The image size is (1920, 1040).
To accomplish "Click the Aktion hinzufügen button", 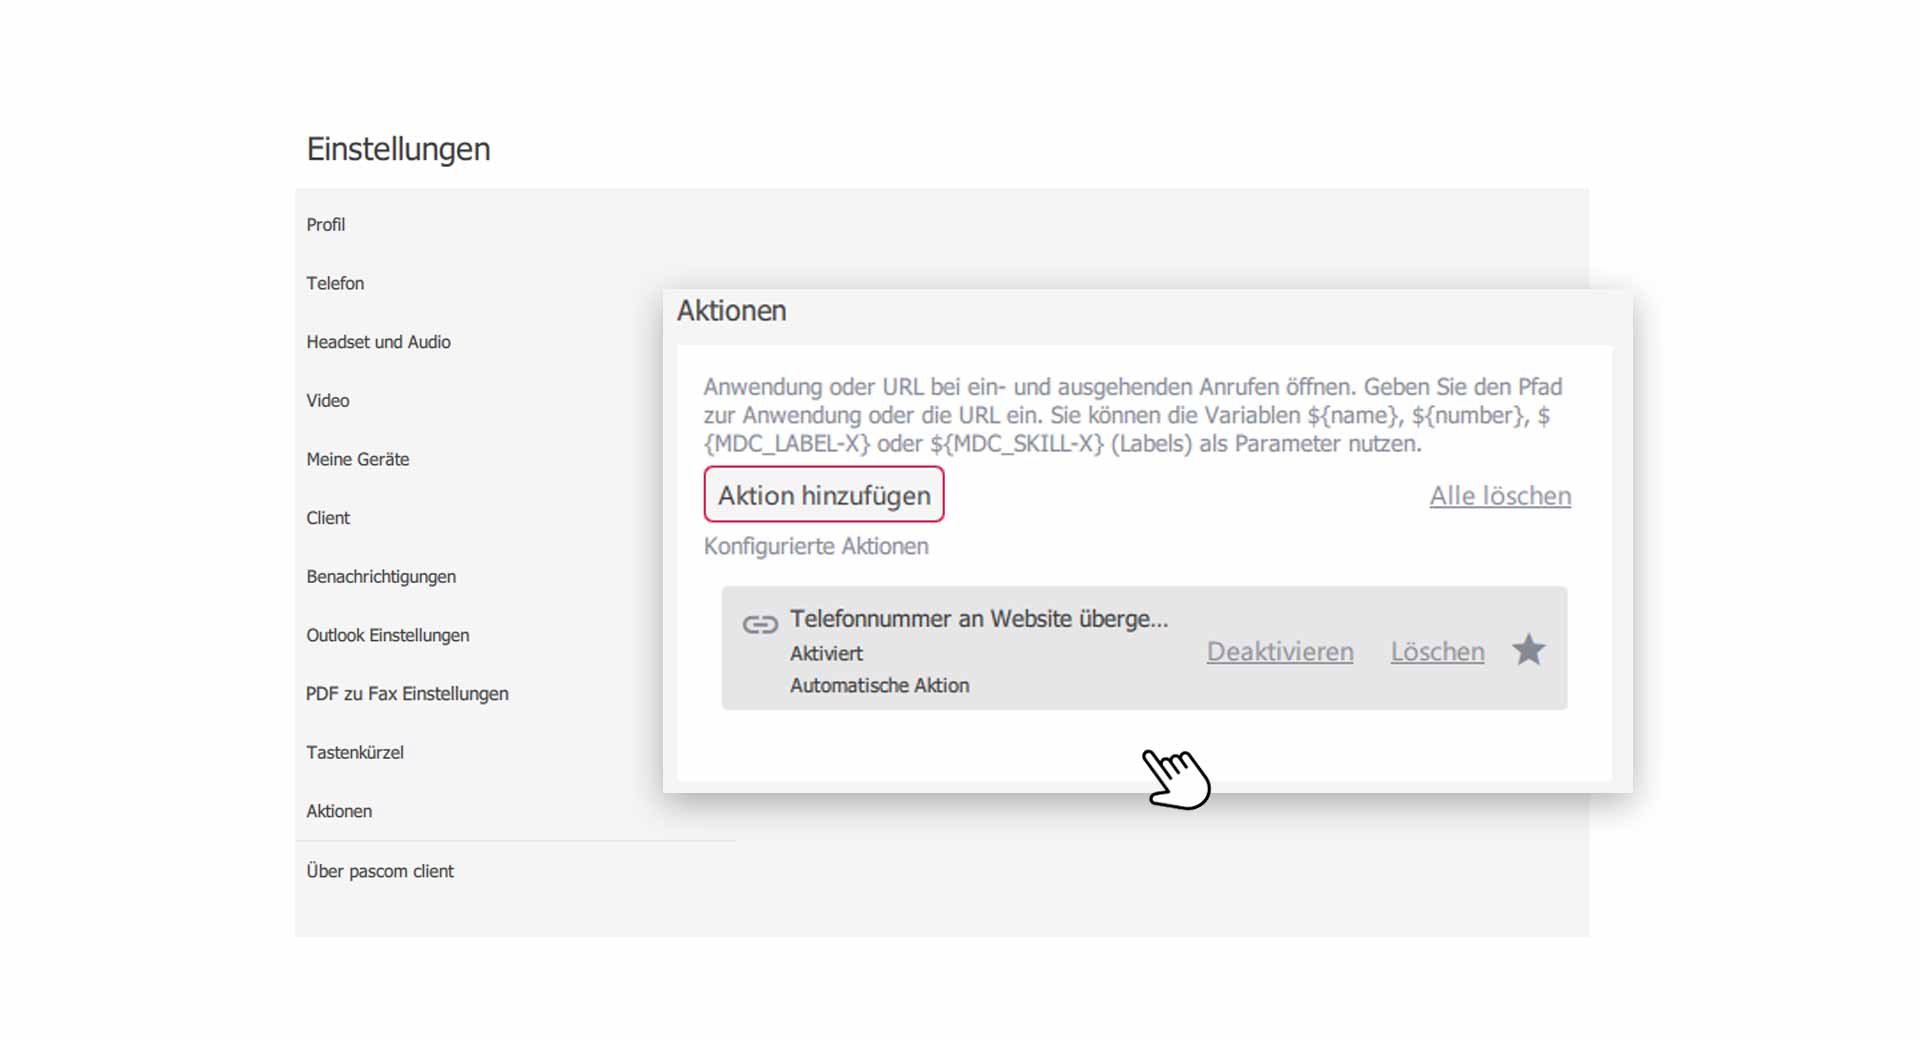I will point(824,494).
